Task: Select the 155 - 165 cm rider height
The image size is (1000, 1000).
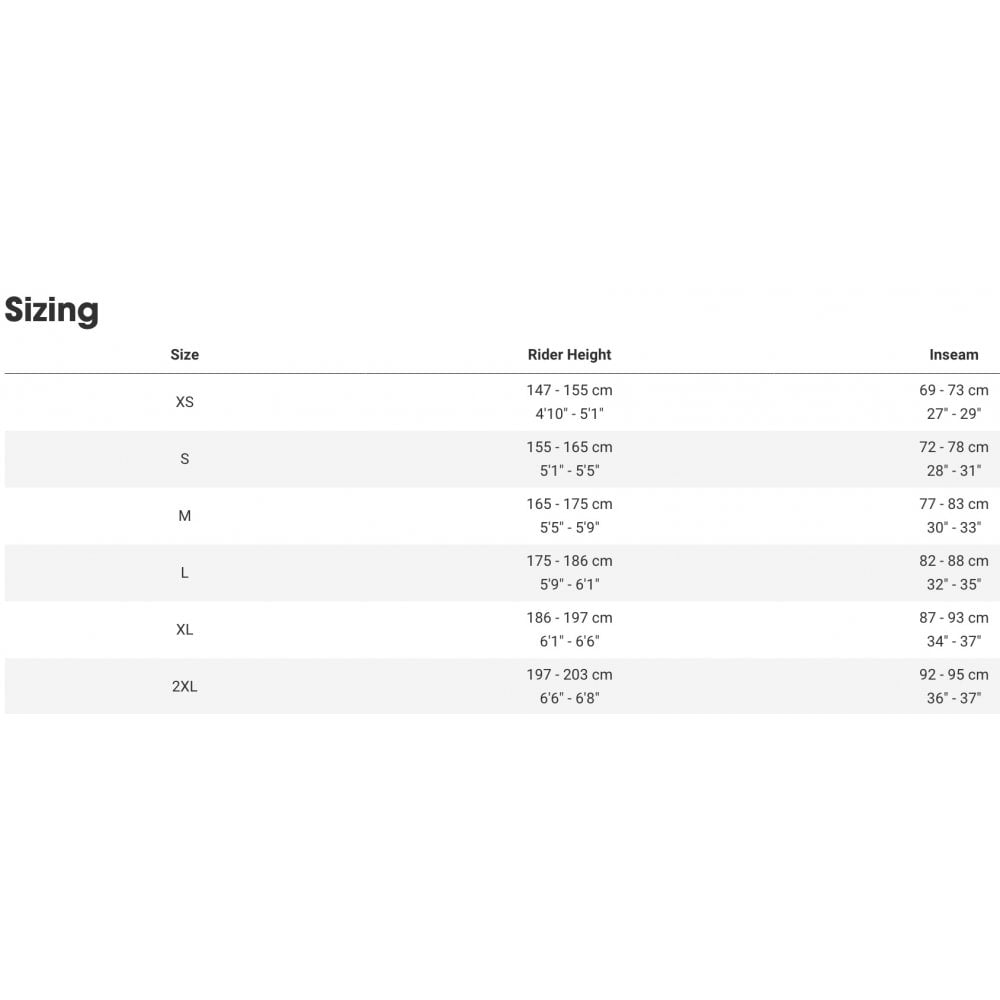Action: tap(569, 447)
